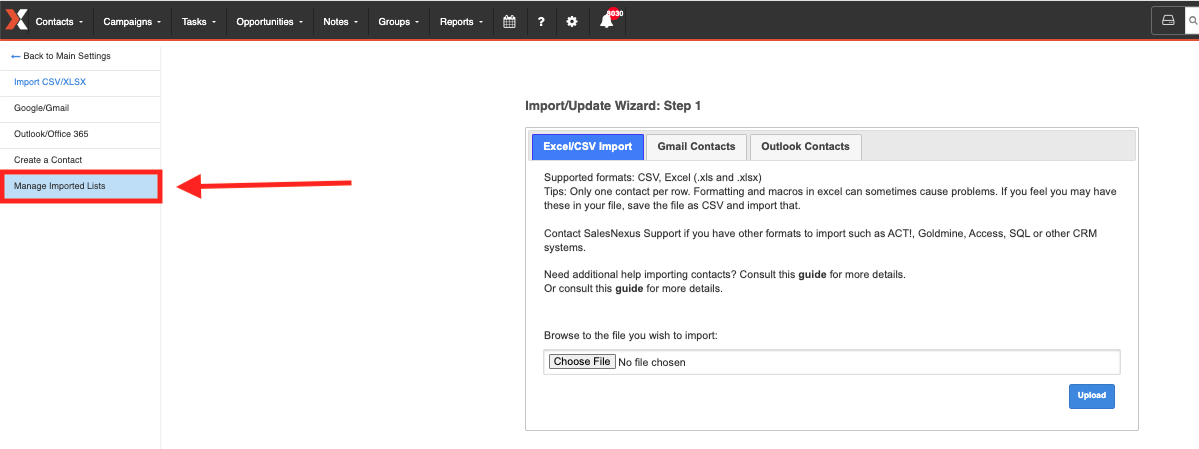Screen dimensions: 1199x449
Task: Expand the Groups dropdown menu
Action: [x=399, y=21]
